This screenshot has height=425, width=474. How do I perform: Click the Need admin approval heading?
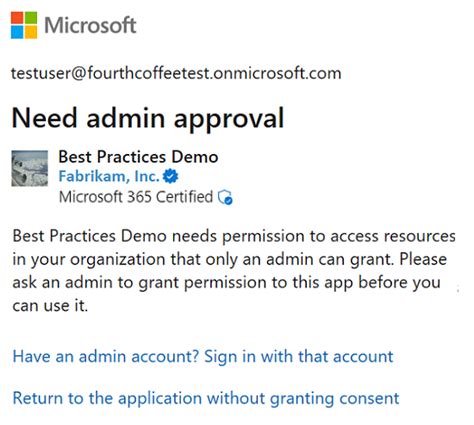tap(148, 118)
